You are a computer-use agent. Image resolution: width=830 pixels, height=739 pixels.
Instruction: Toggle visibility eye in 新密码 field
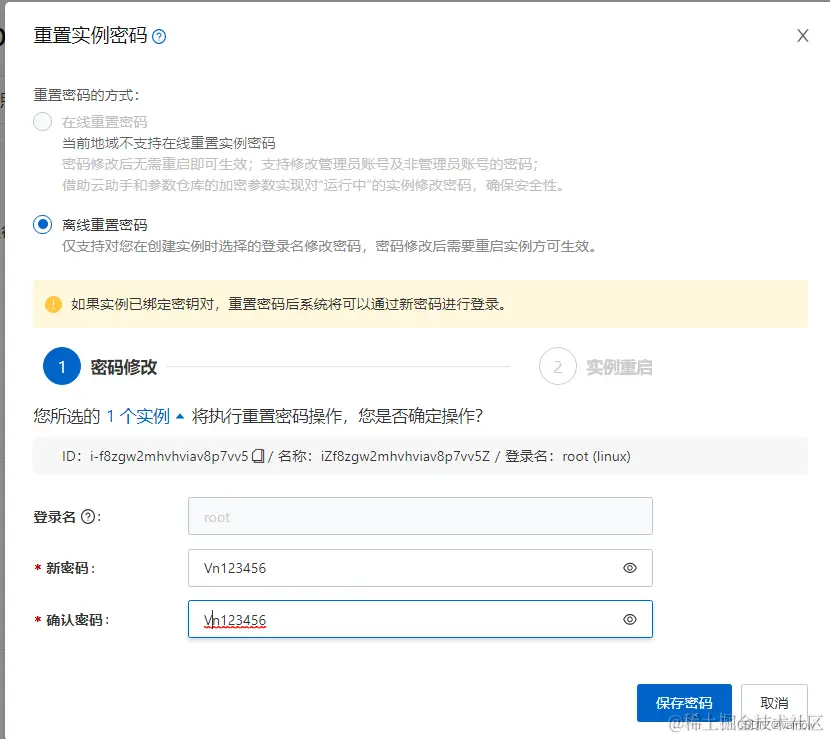pos(629,568)
